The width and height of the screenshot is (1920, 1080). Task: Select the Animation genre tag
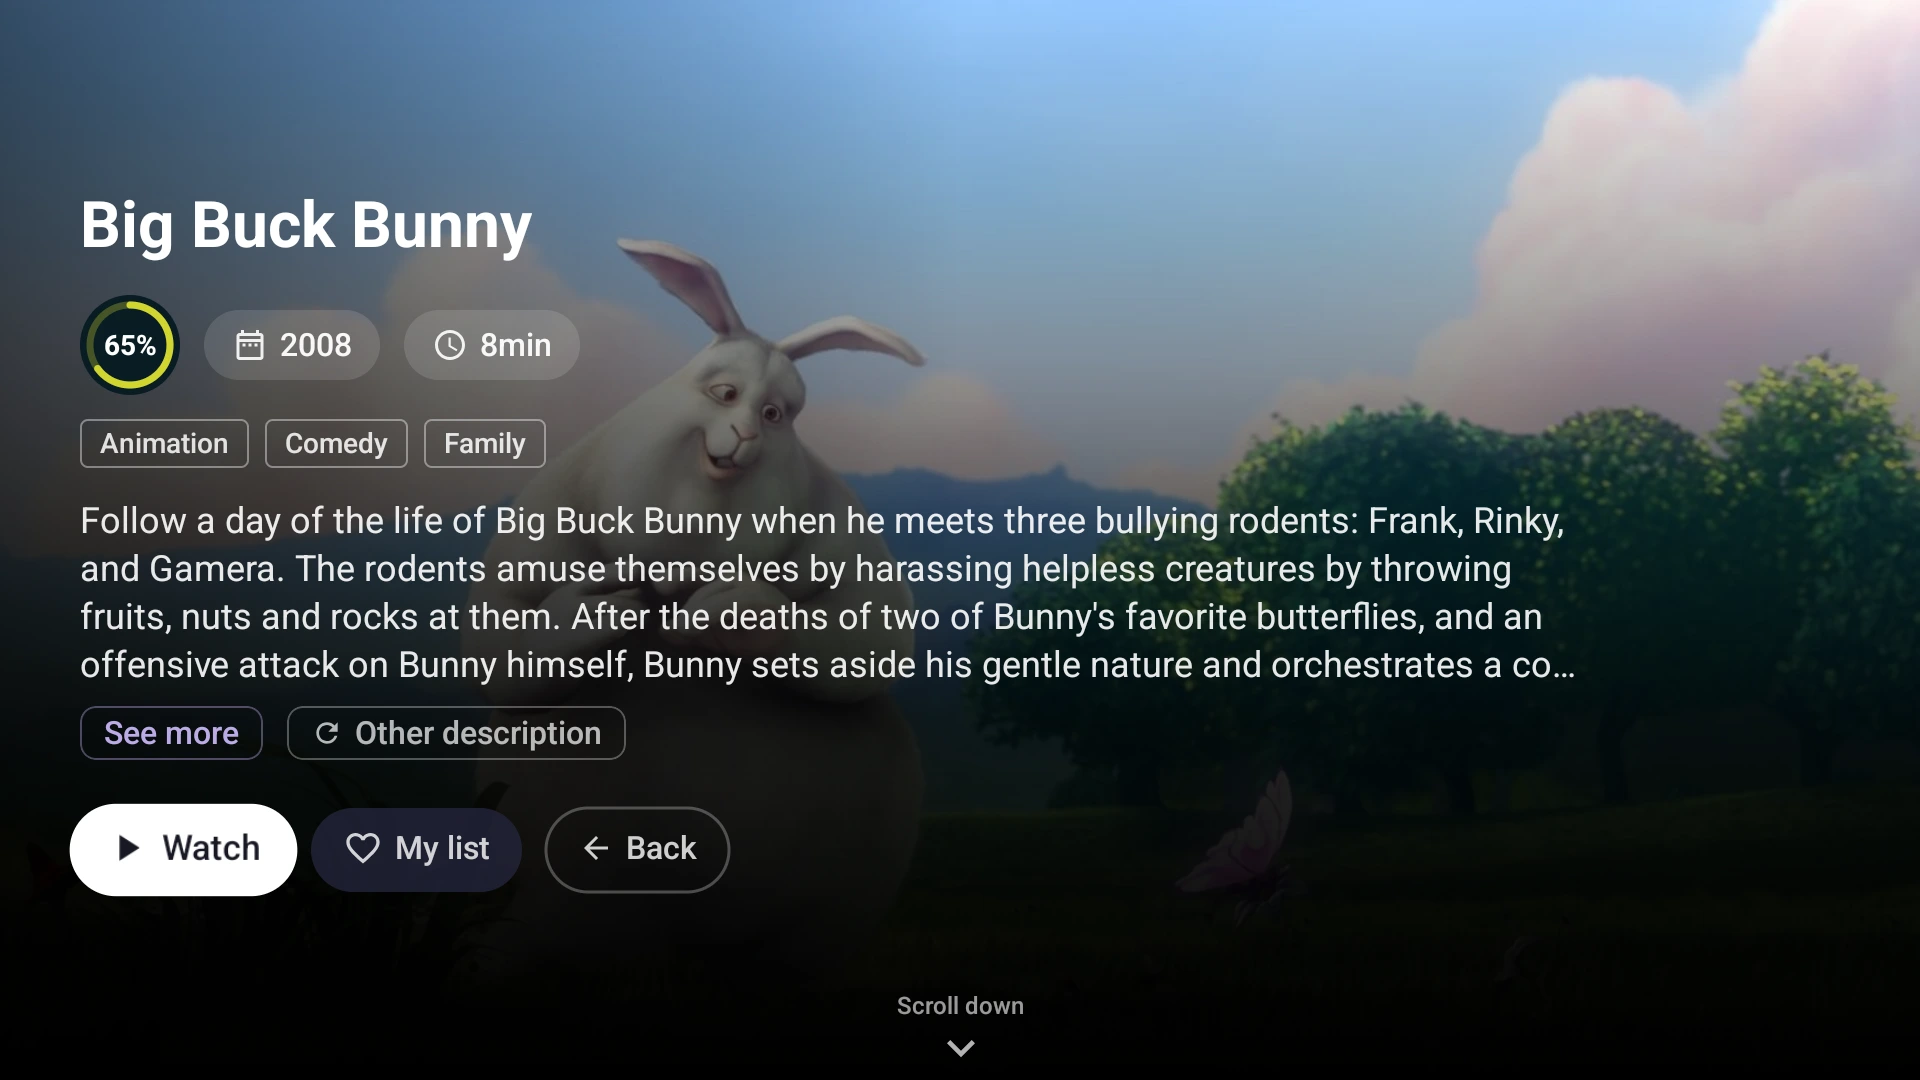pos(164,444)
